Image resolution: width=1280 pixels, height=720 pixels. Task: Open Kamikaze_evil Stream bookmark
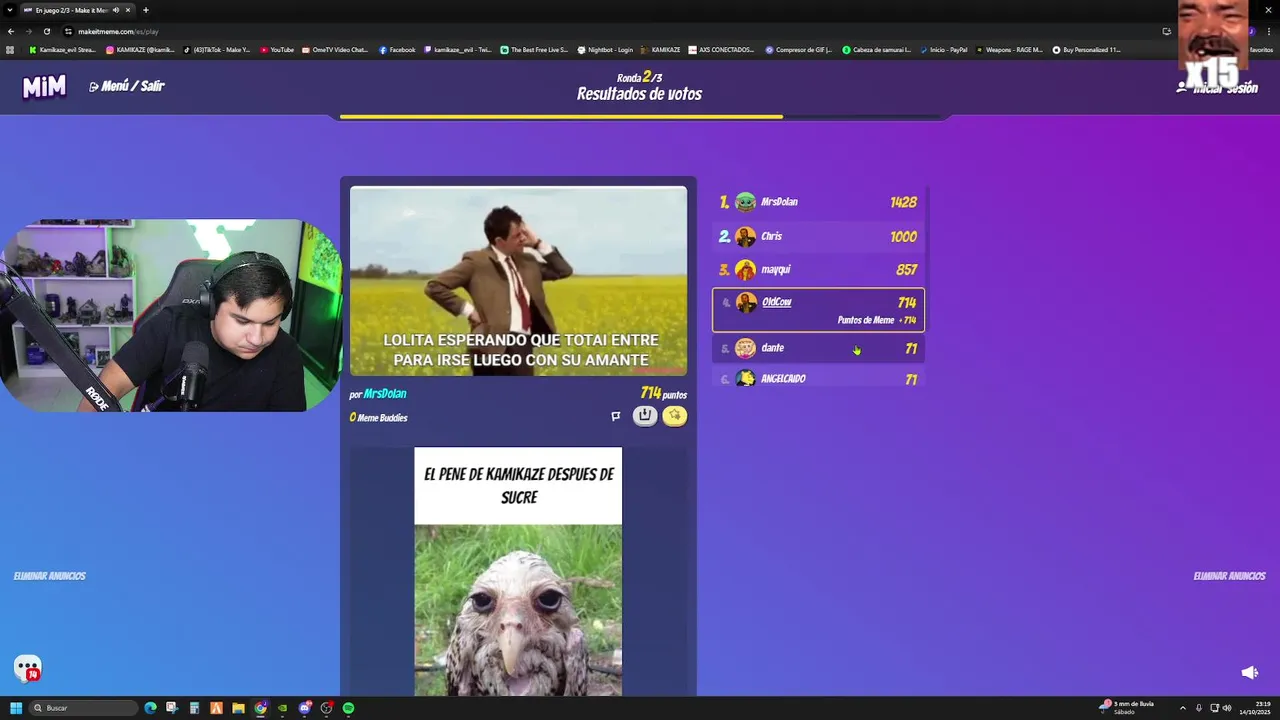tap(62, 49)
